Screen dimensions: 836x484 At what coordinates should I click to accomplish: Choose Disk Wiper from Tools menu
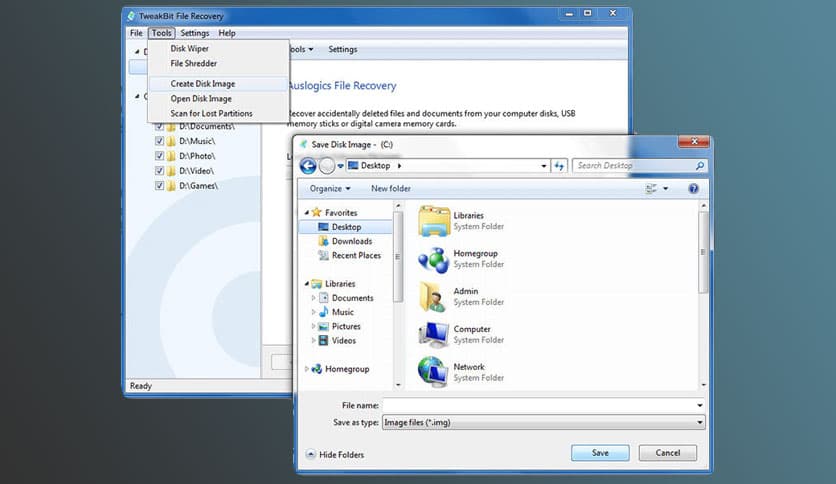click(x=189, y=49)
